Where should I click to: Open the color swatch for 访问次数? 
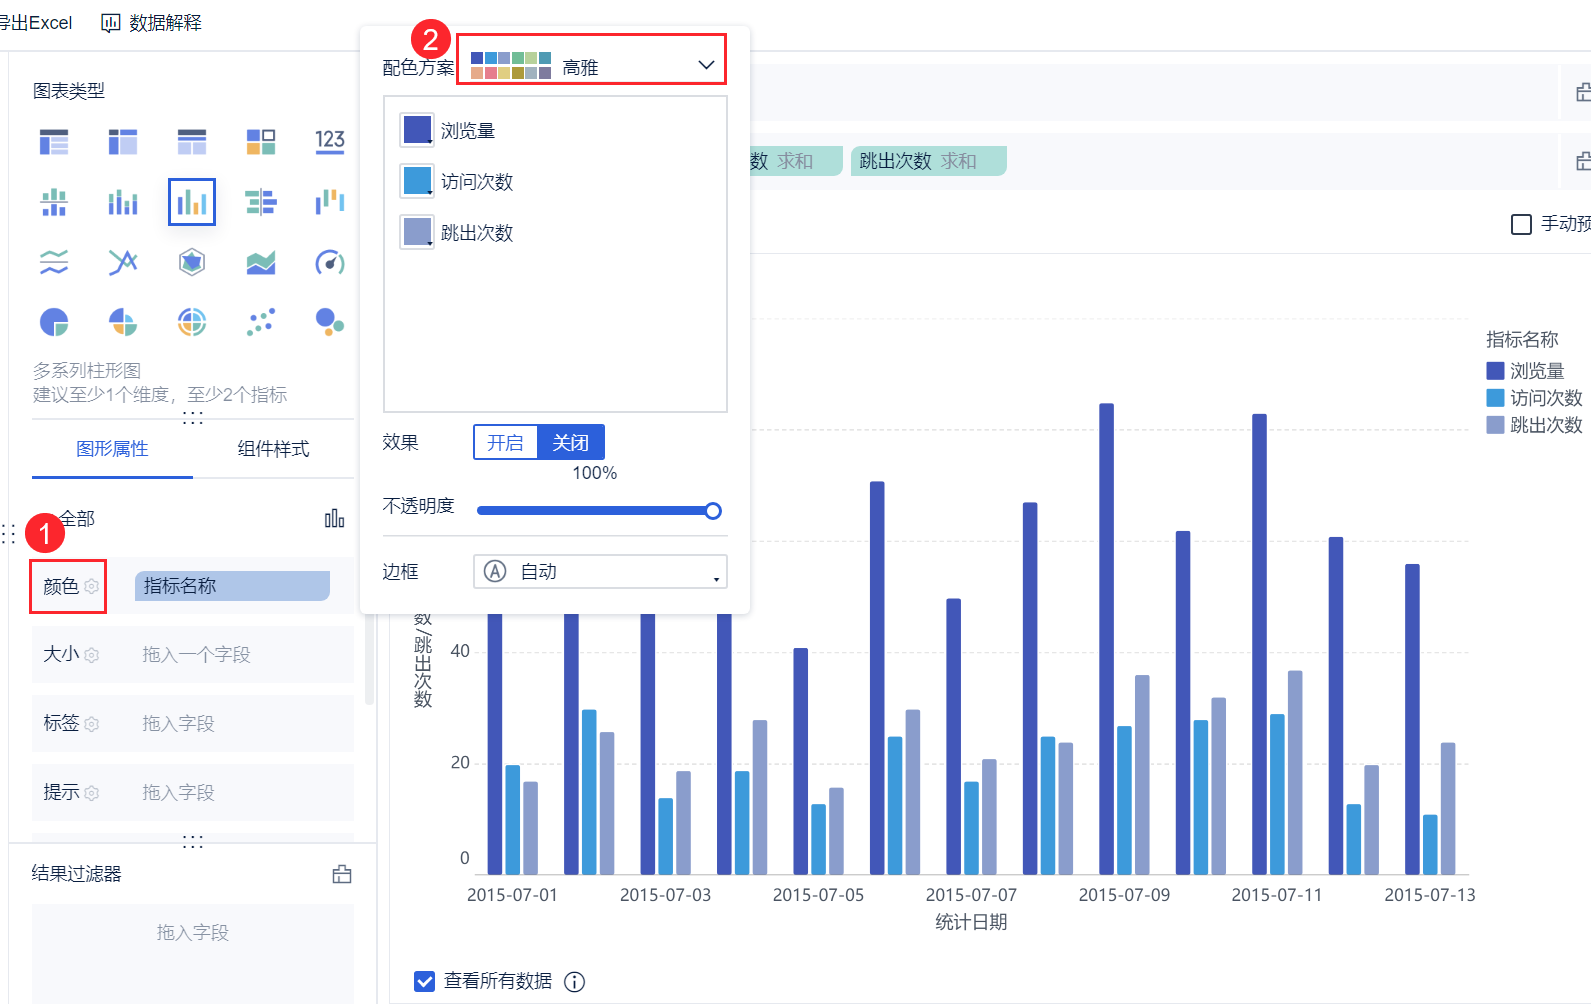(417, 181)
